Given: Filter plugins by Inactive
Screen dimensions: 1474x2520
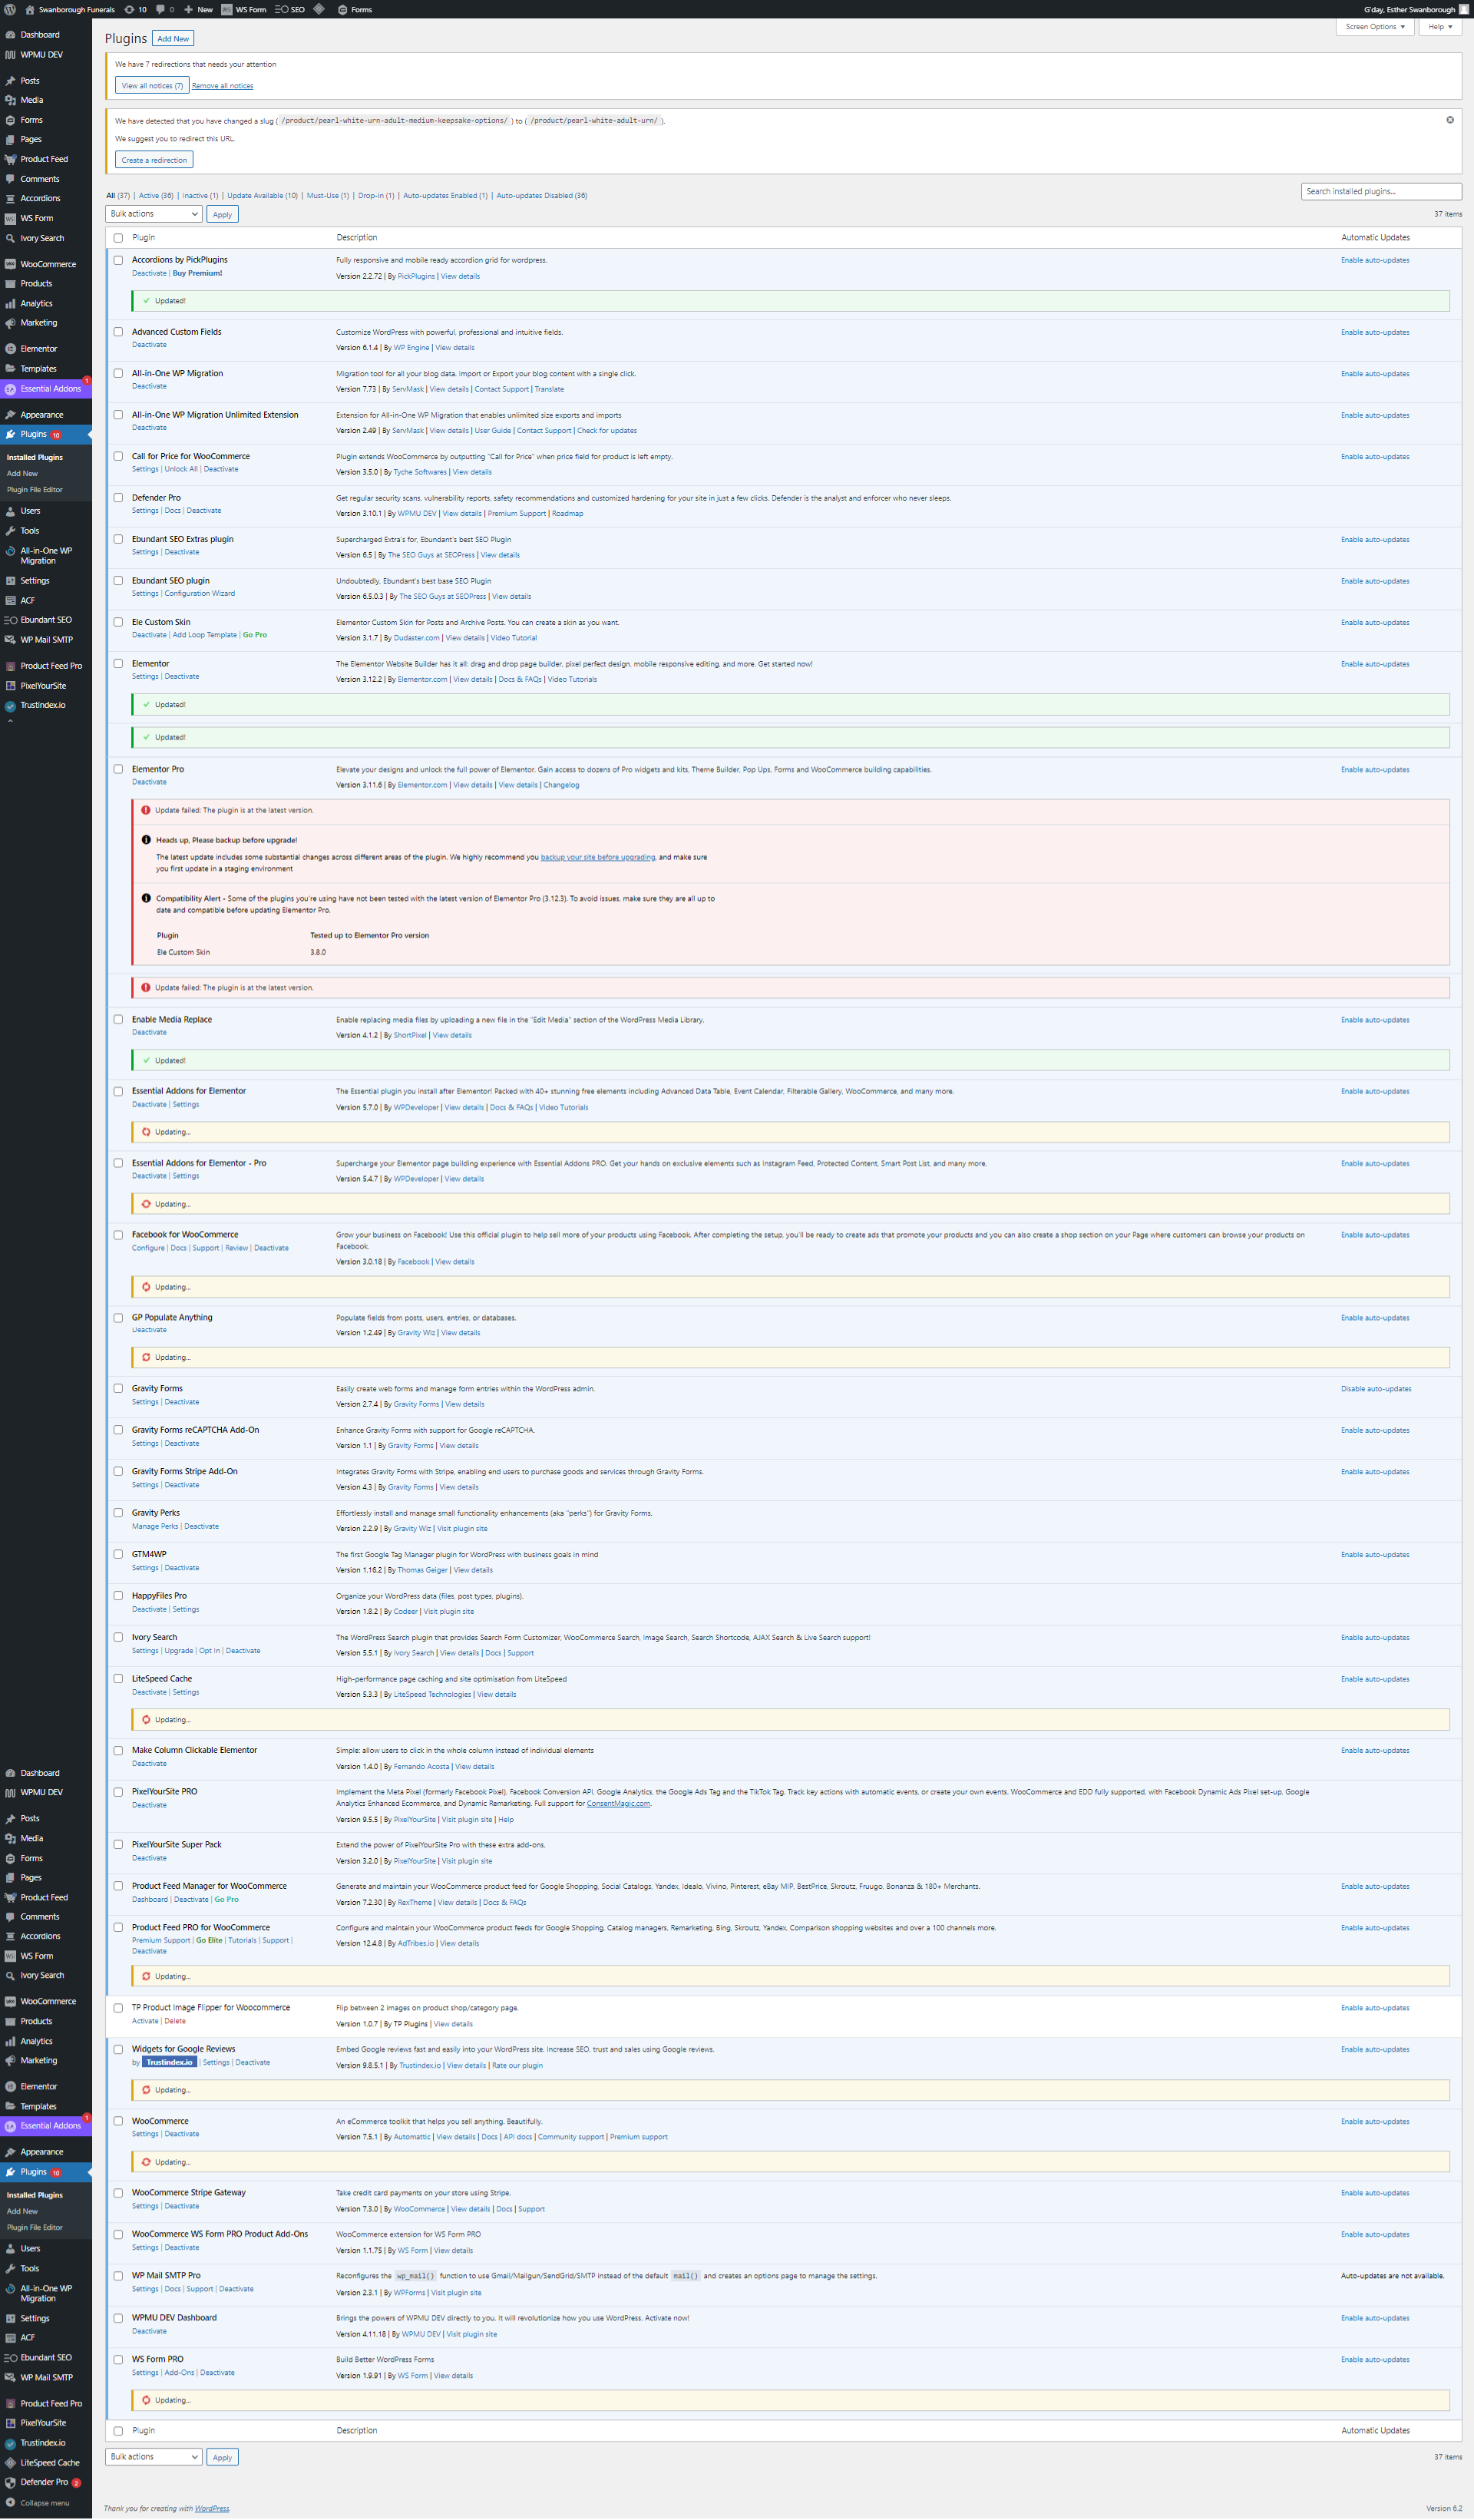Looking at the screenshot, I should point(199,196).
